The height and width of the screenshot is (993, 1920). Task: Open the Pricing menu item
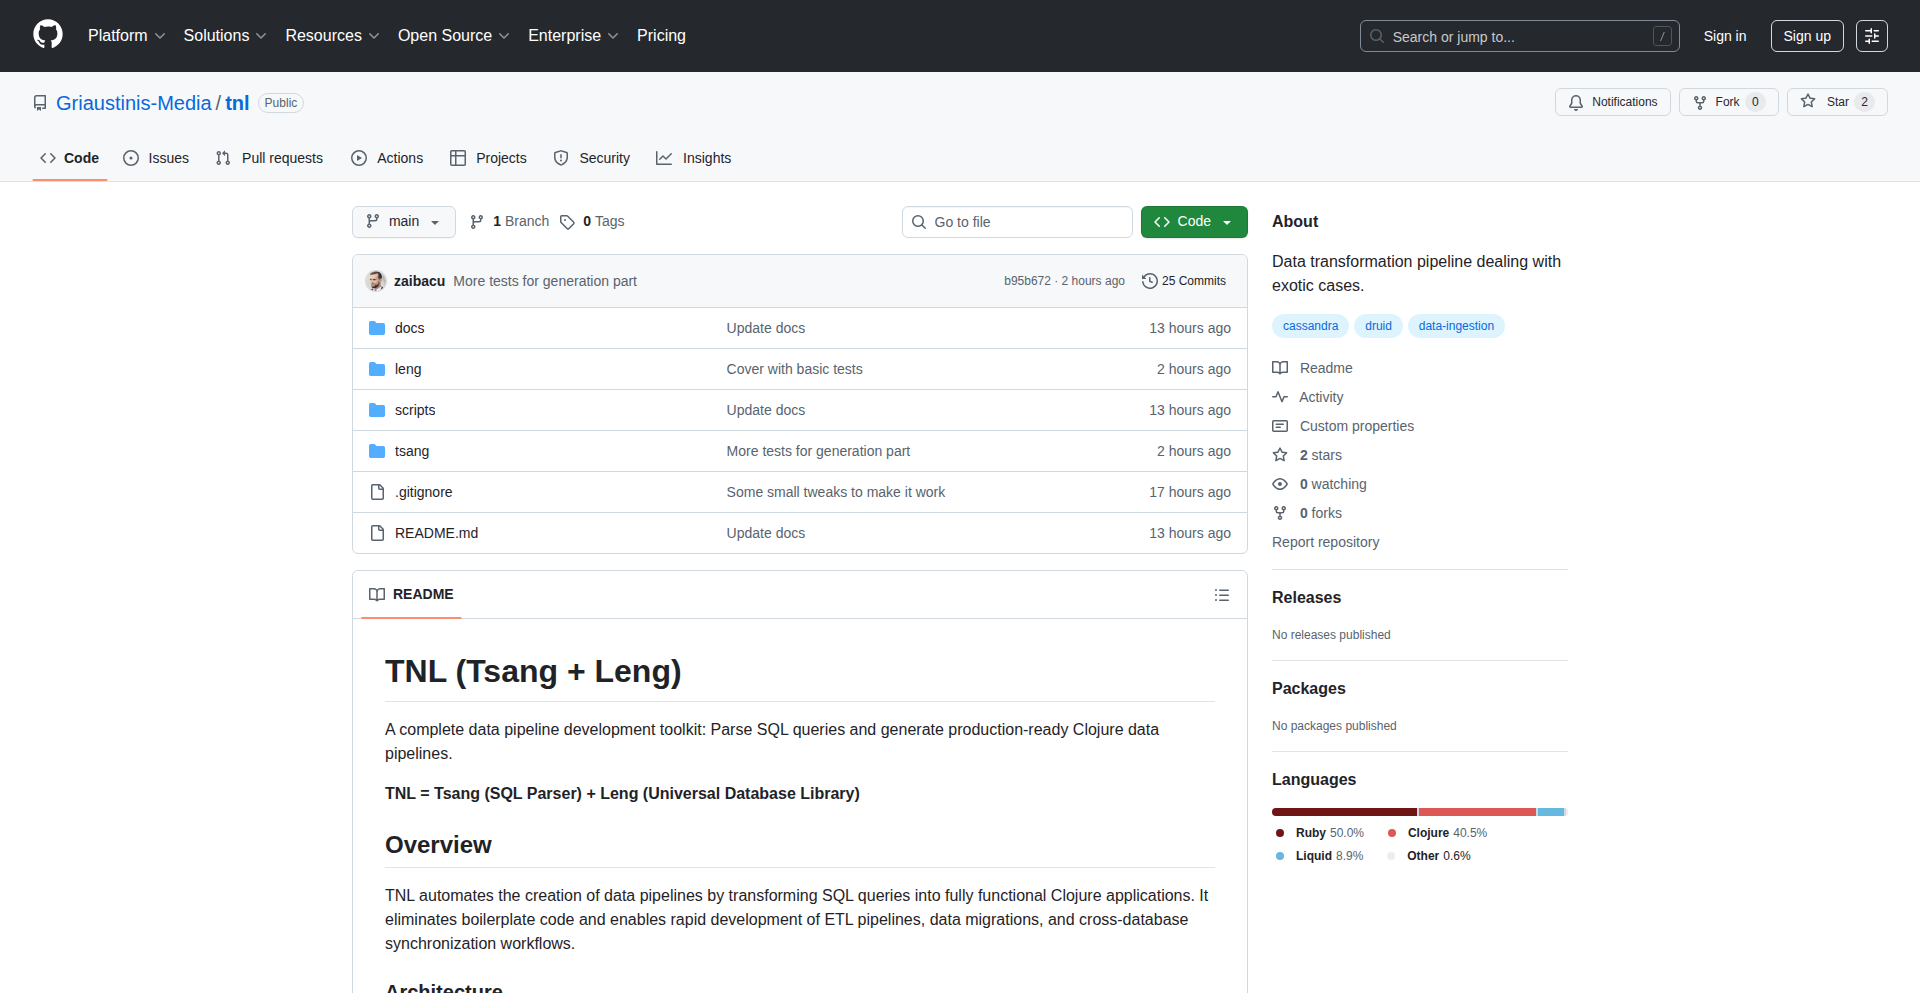[x=661, y=35]
